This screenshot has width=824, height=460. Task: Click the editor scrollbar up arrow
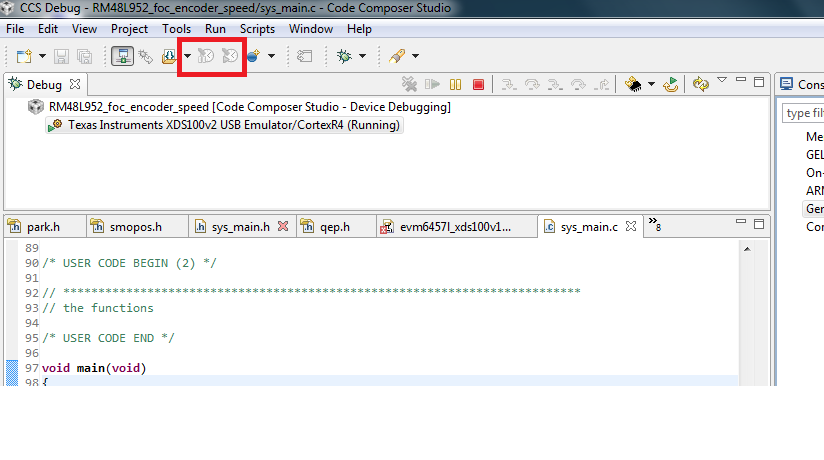pos(747,249)
